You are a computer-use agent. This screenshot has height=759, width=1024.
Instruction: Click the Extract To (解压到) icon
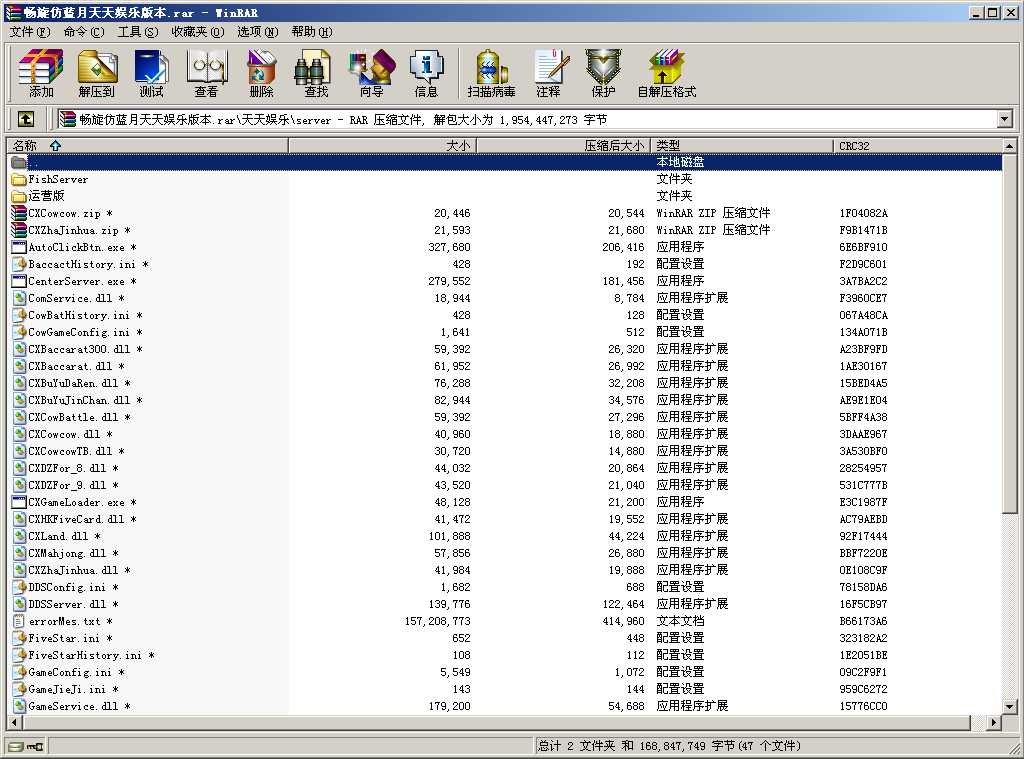click(x=97, y=73)
